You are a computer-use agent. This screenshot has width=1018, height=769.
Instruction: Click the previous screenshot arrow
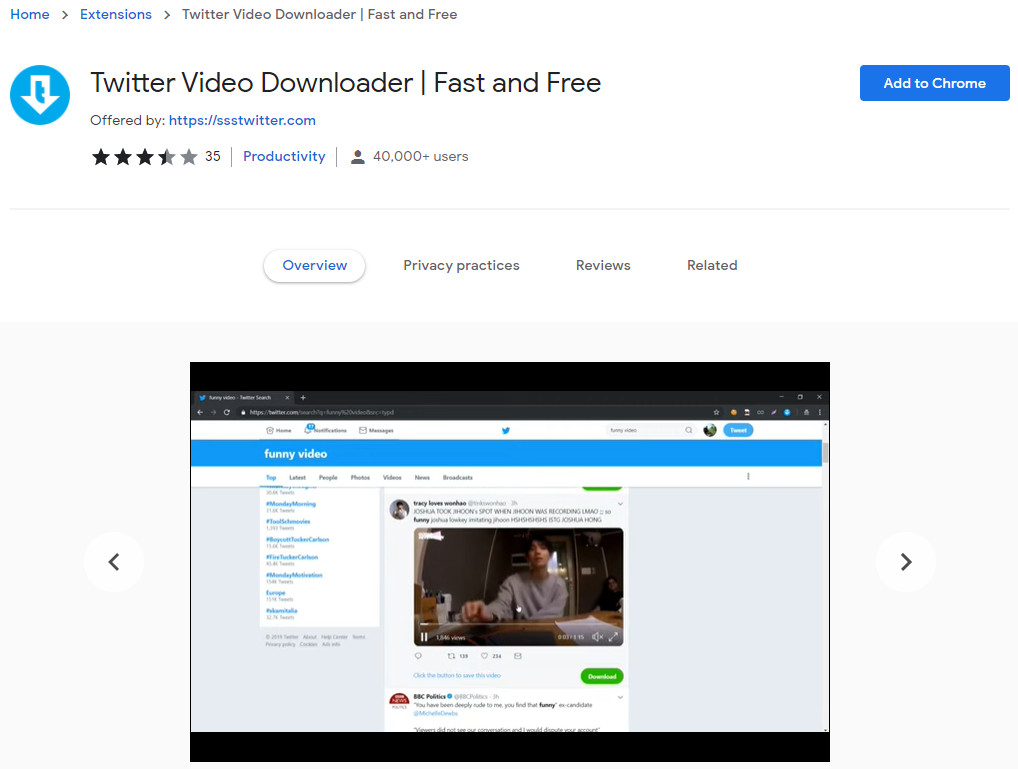coord(114,562)
